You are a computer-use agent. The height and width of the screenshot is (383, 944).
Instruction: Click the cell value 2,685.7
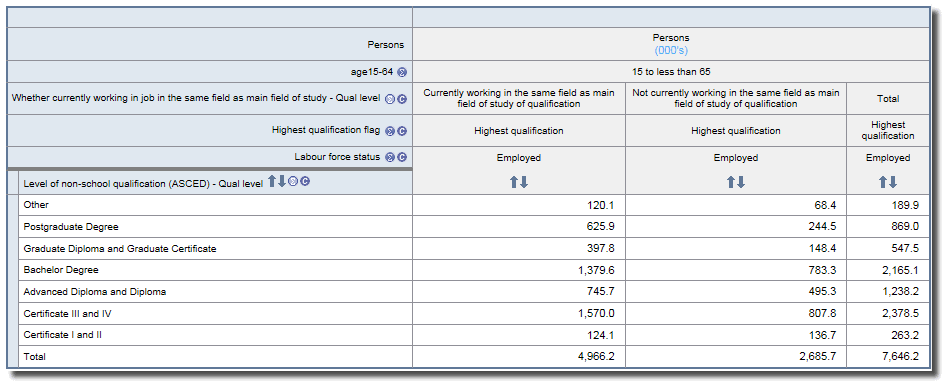coord(818,357)
